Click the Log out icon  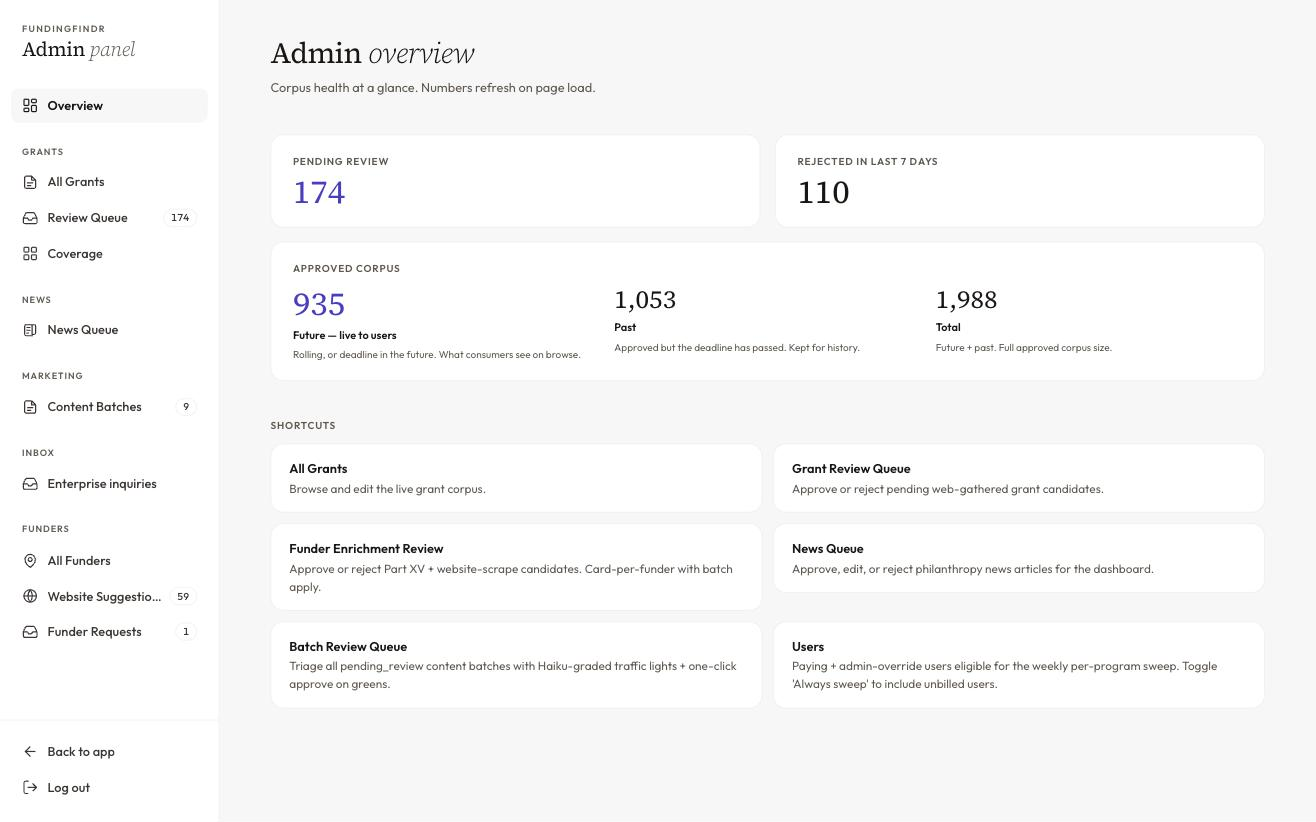pyautogui.click(x=30, y=788)
